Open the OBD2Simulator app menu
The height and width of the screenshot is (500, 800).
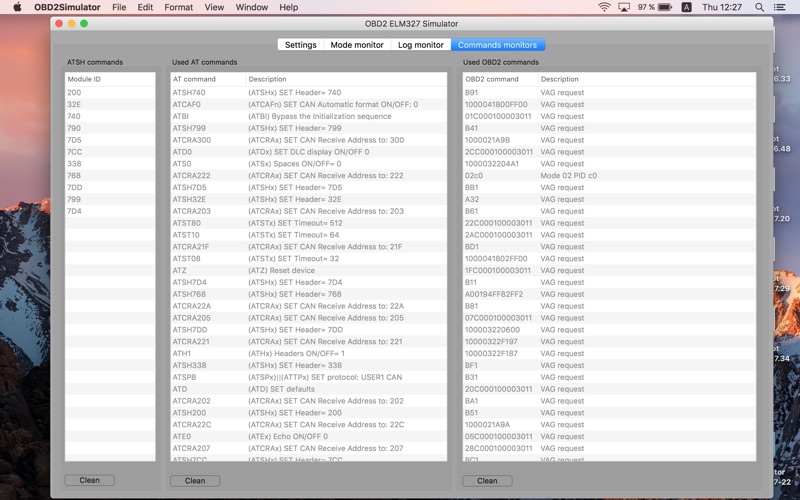(x=67, y=7)
